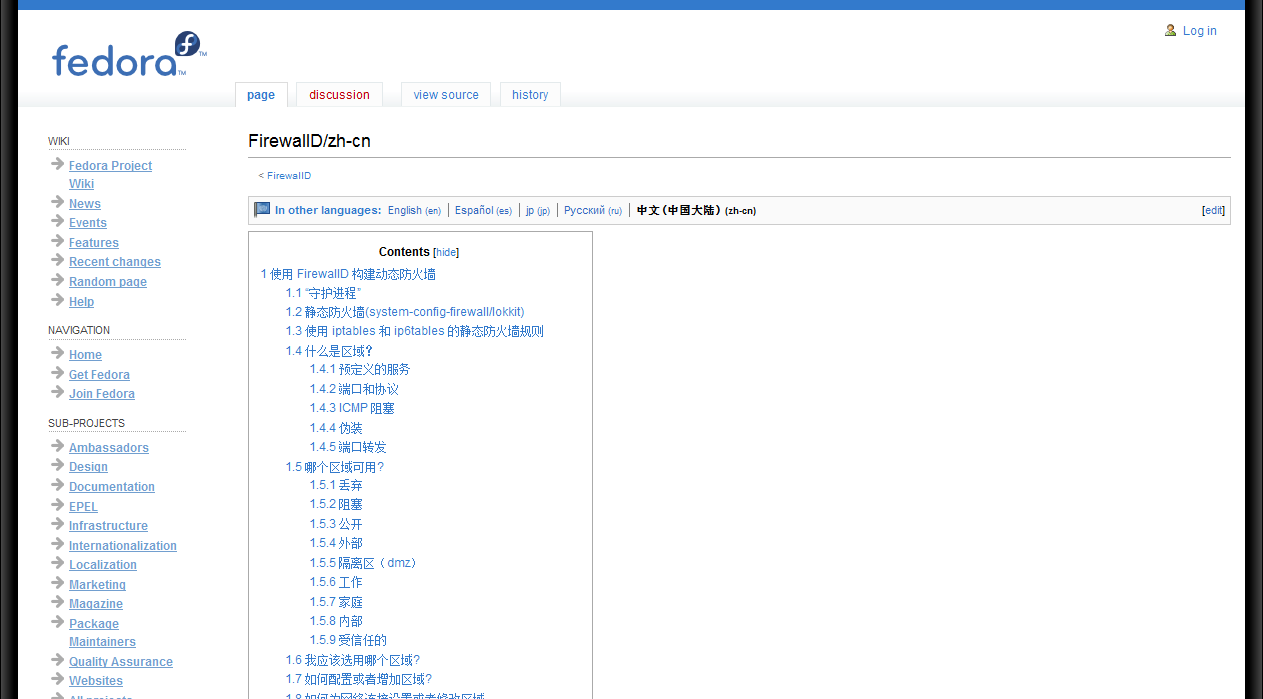1263x699 pixels.
Task: Jump to section 1.4.4 伪装
Action: pyautogui.click(x=336, y=428)
